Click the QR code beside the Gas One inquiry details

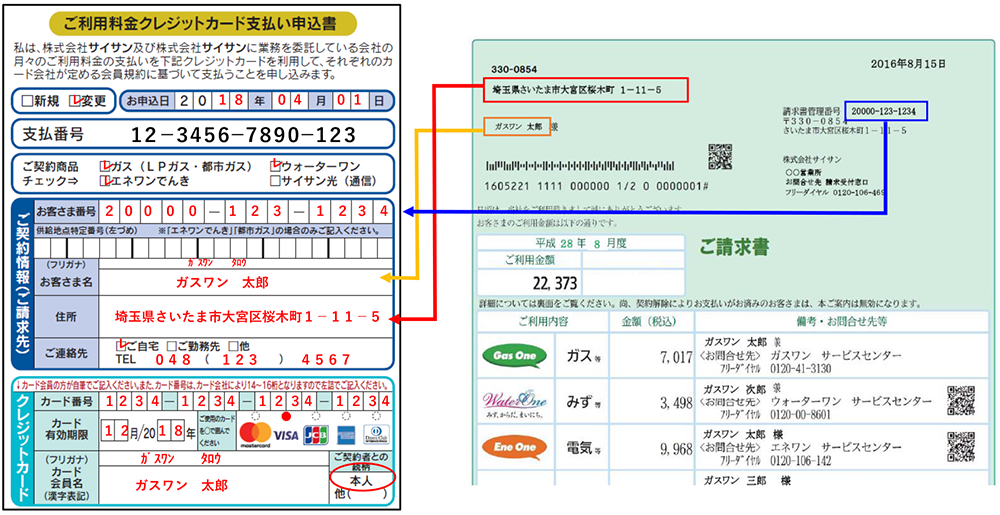tap(961, 399)
